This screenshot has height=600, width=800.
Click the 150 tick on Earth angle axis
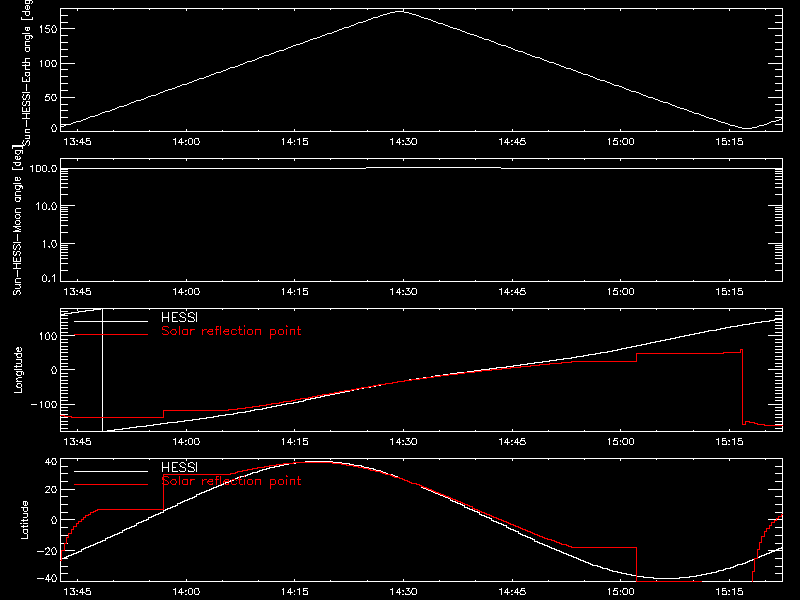pyautogui.click(x=48, y=29)
